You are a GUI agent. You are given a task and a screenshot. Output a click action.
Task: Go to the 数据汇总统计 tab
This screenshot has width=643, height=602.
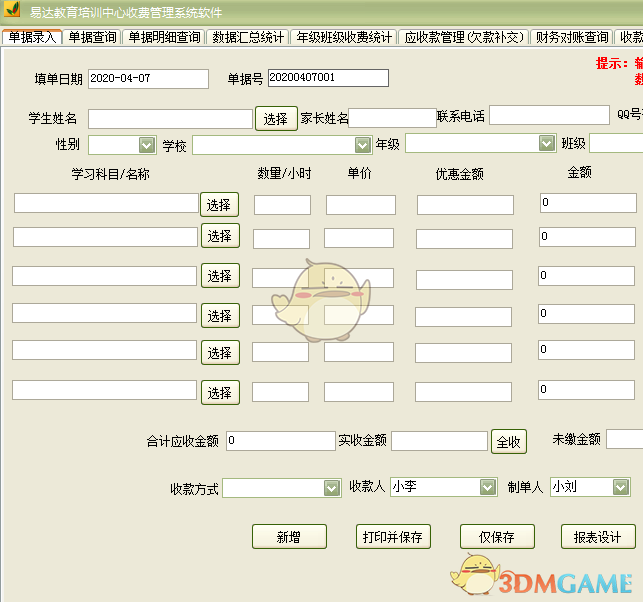point(248,37)
